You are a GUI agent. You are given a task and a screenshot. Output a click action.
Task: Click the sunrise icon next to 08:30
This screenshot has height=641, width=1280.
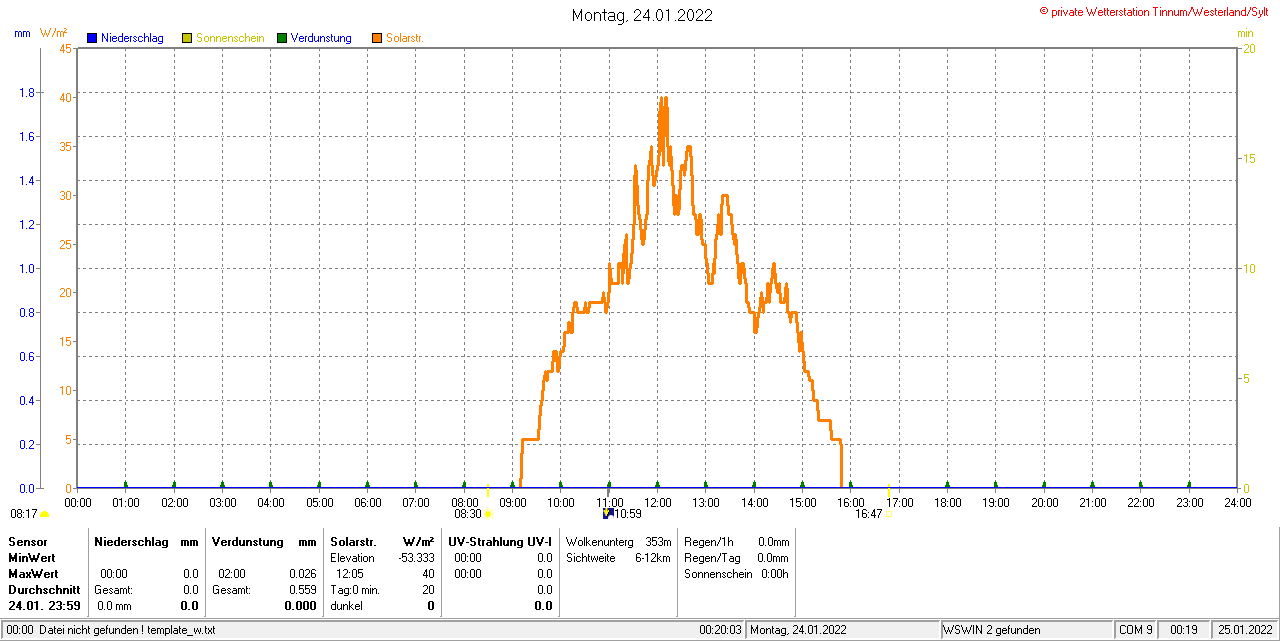click(x=488, y=514)
